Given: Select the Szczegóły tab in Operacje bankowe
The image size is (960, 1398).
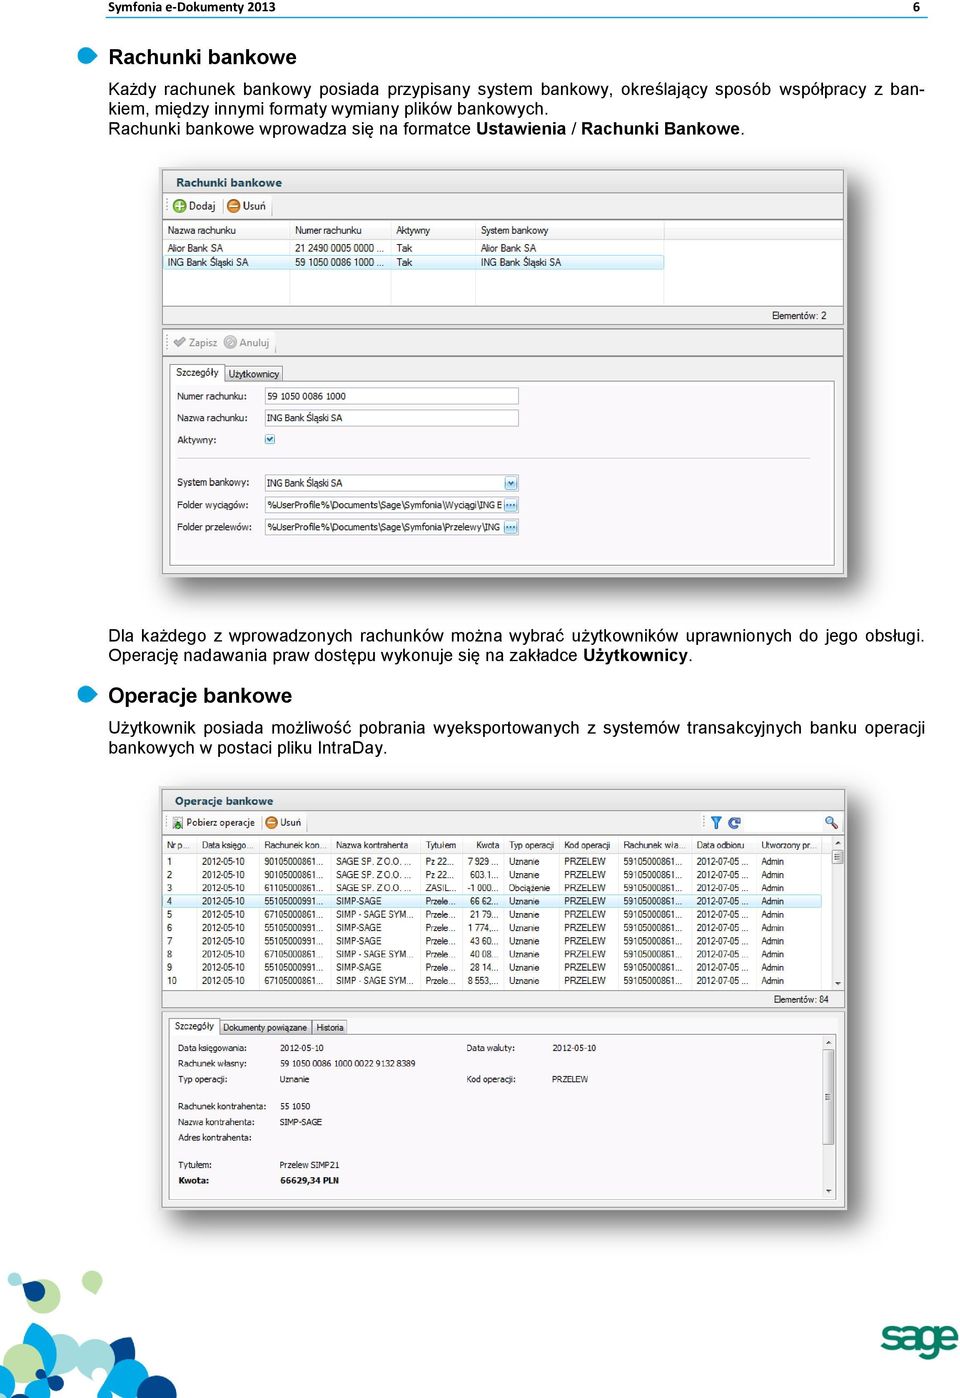Looking at the screenshot, I should point(194,1026).
